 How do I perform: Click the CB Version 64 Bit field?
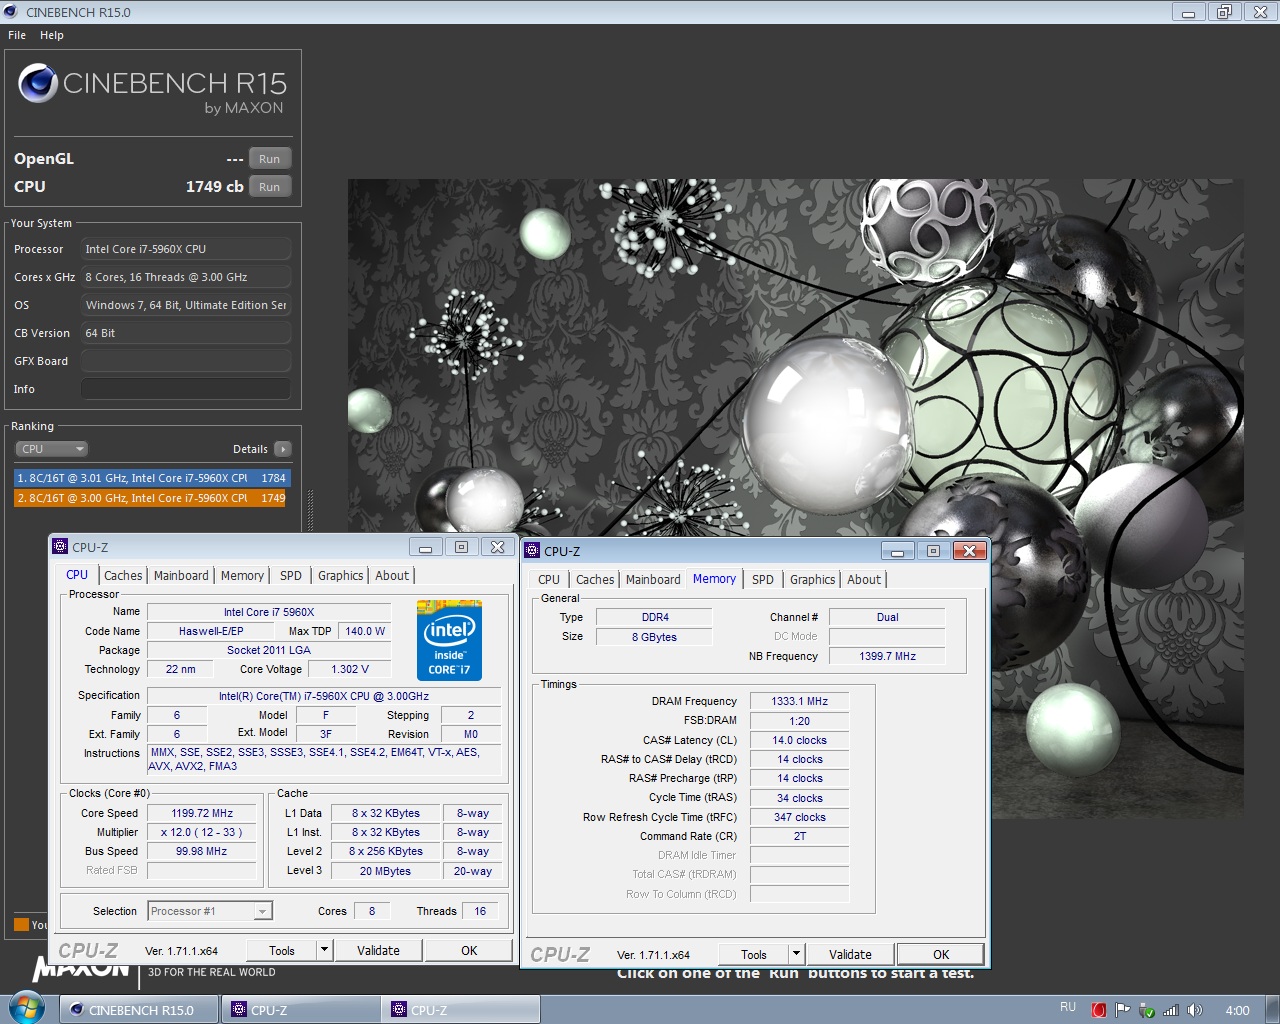coord(186,333)
